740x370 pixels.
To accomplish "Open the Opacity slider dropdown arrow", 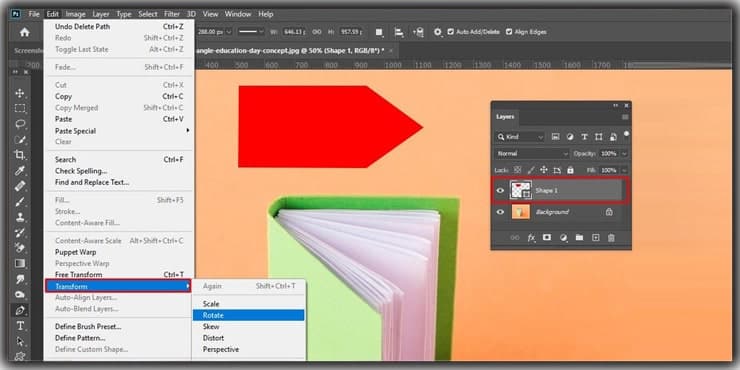I will coord(624,154).
